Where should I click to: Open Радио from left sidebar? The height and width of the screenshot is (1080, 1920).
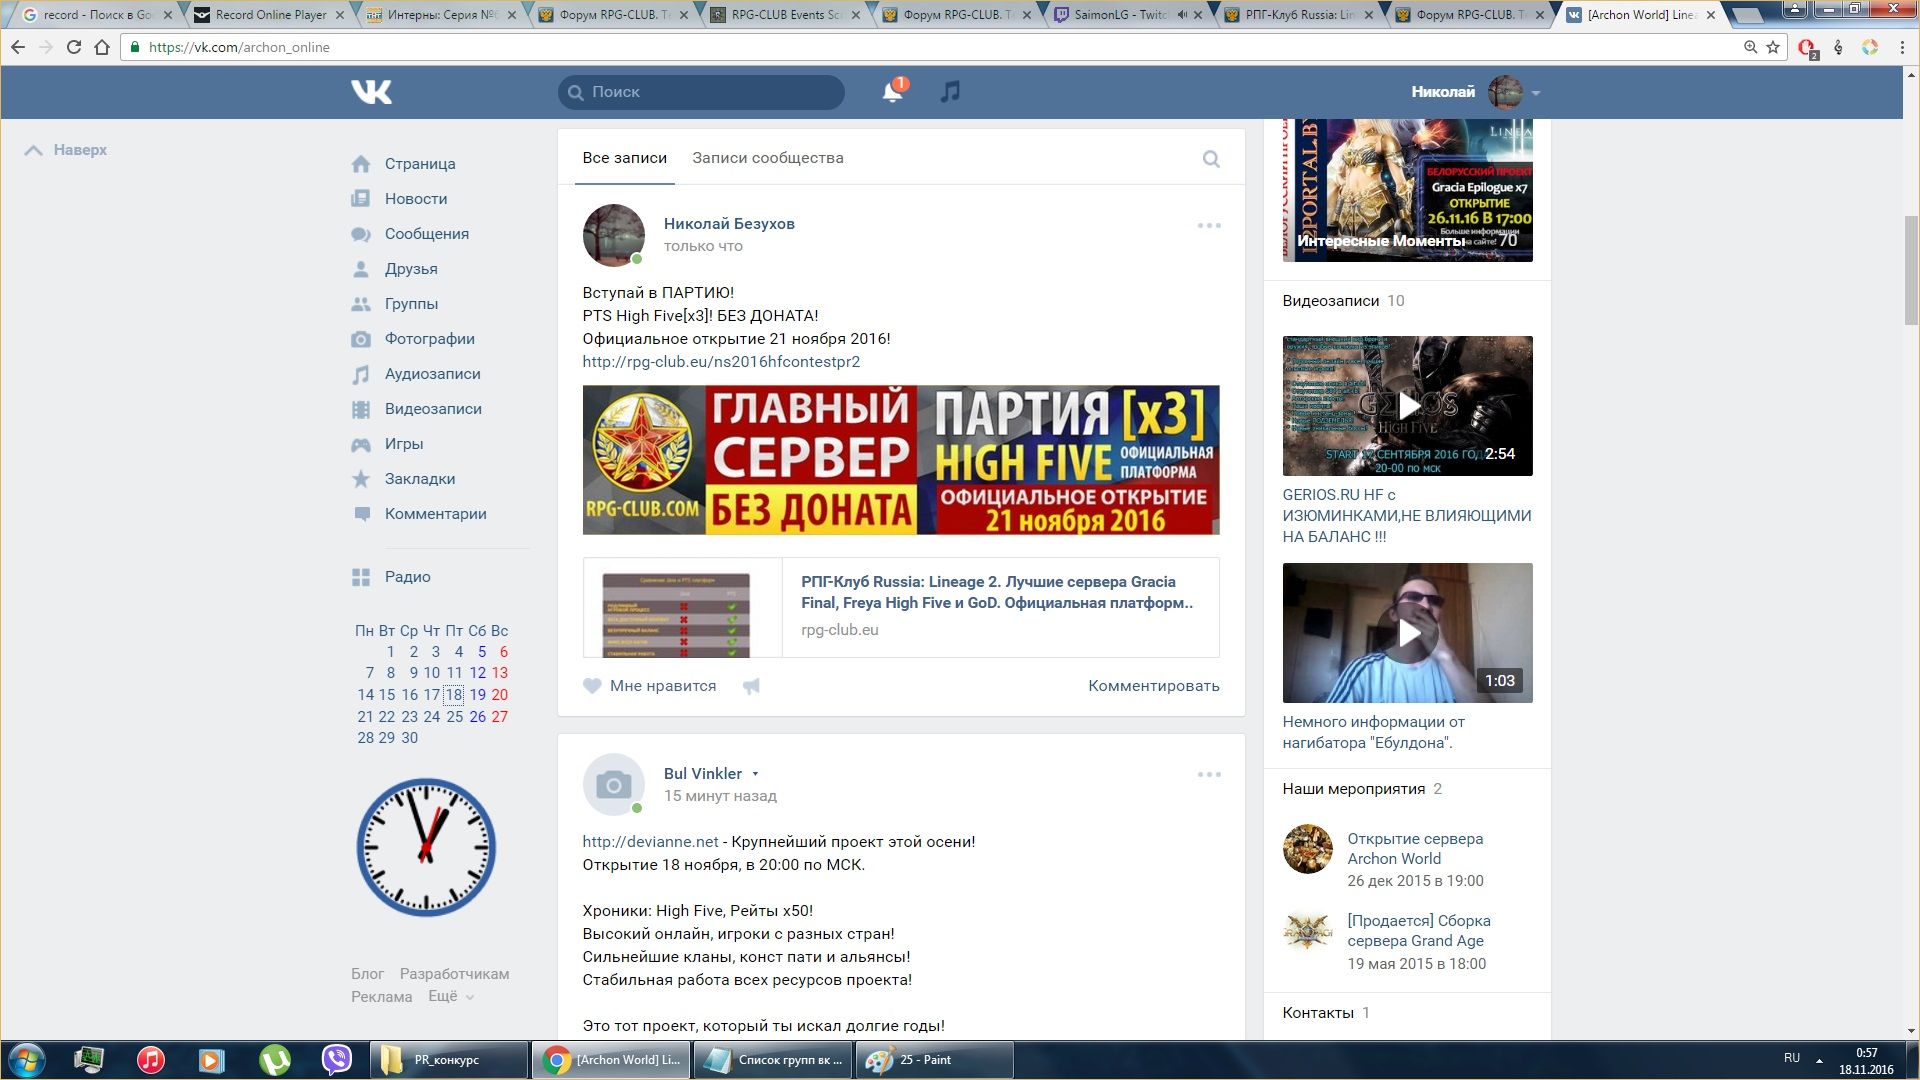pos(407,577)
